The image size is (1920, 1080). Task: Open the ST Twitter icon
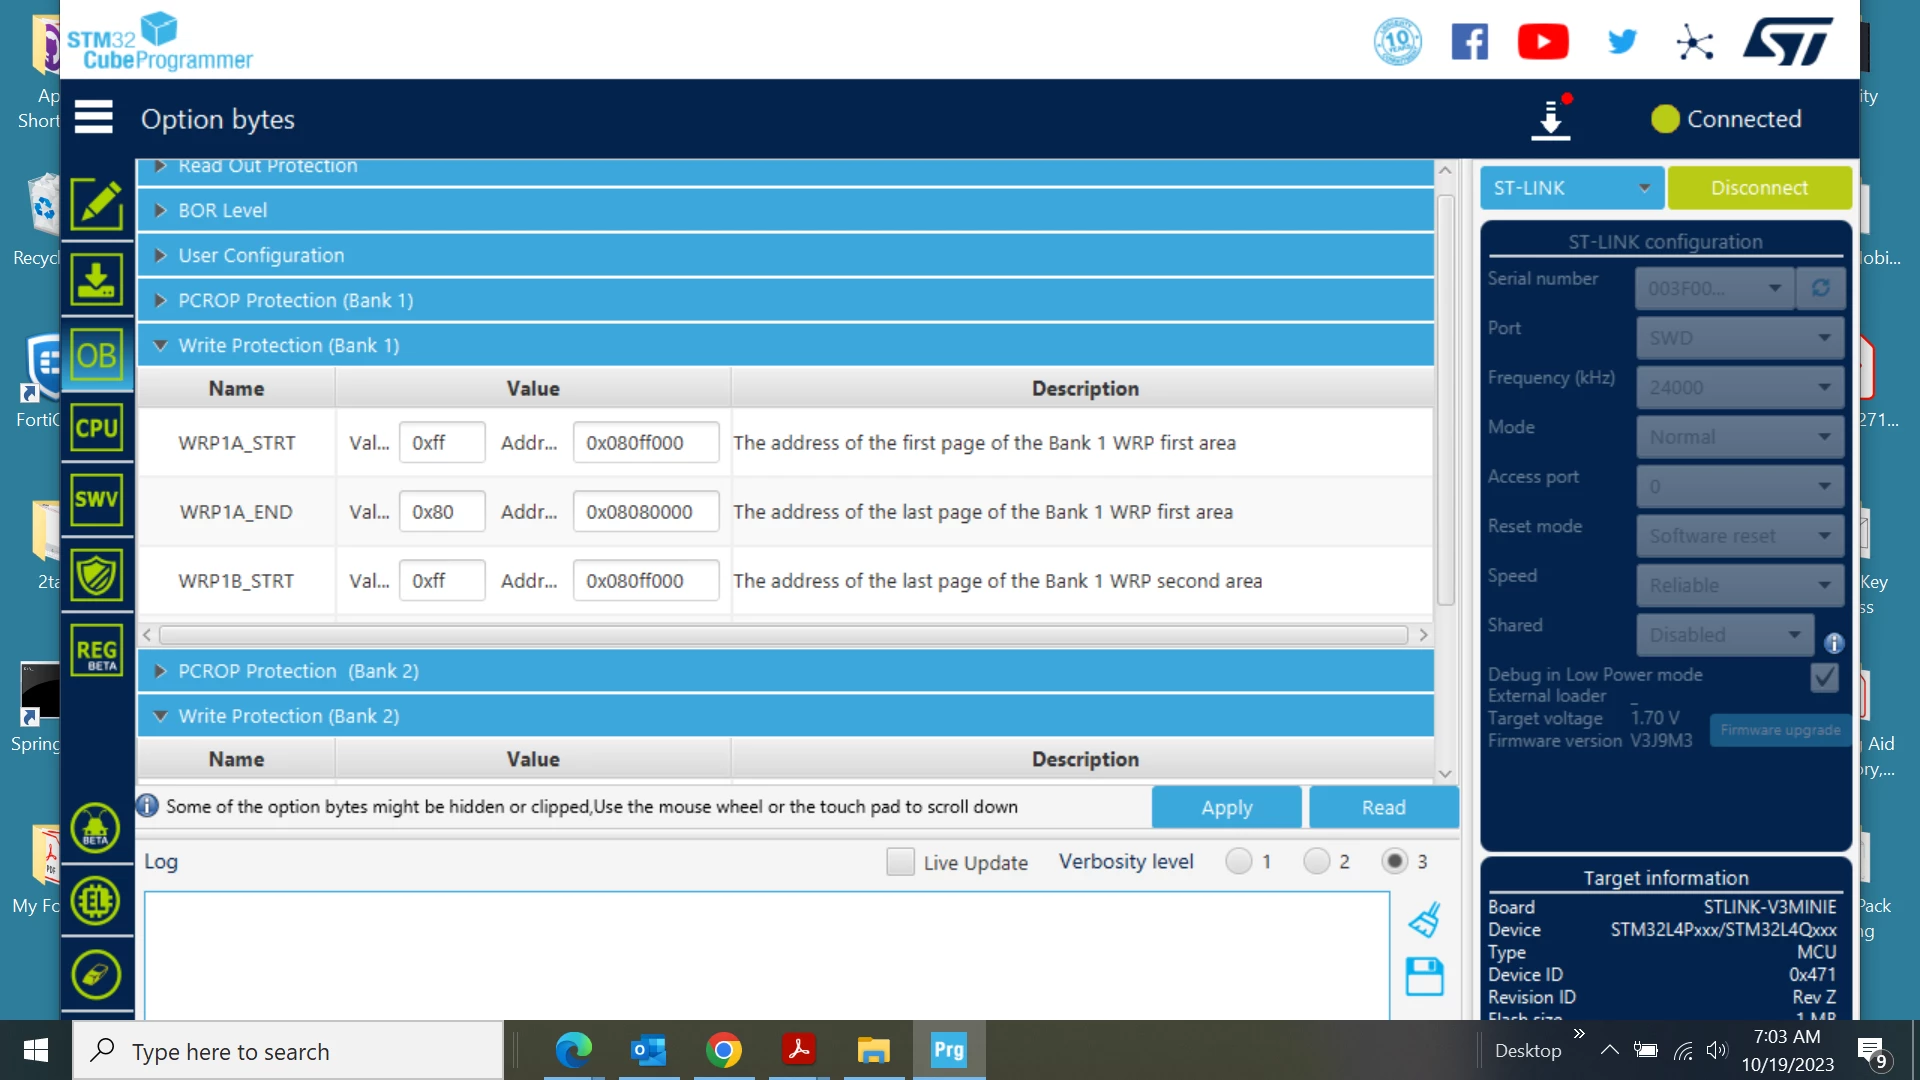1622,42
